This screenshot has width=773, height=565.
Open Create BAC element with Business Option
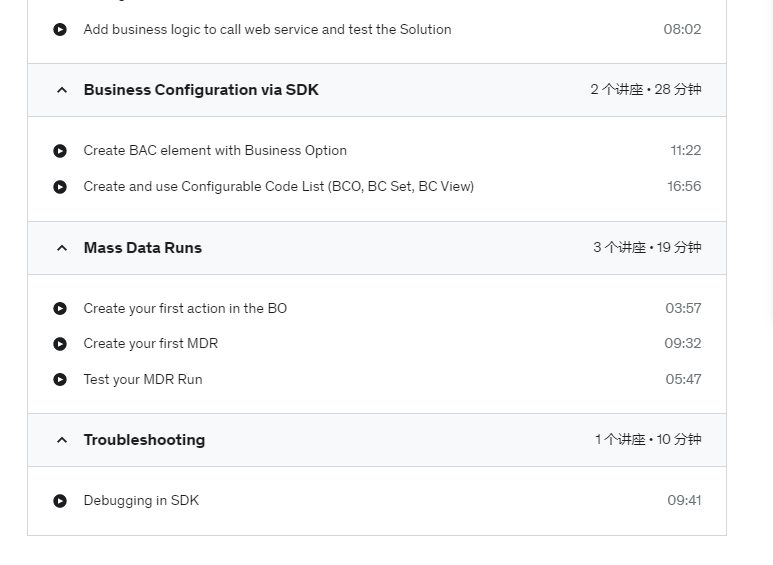[215, 150]
